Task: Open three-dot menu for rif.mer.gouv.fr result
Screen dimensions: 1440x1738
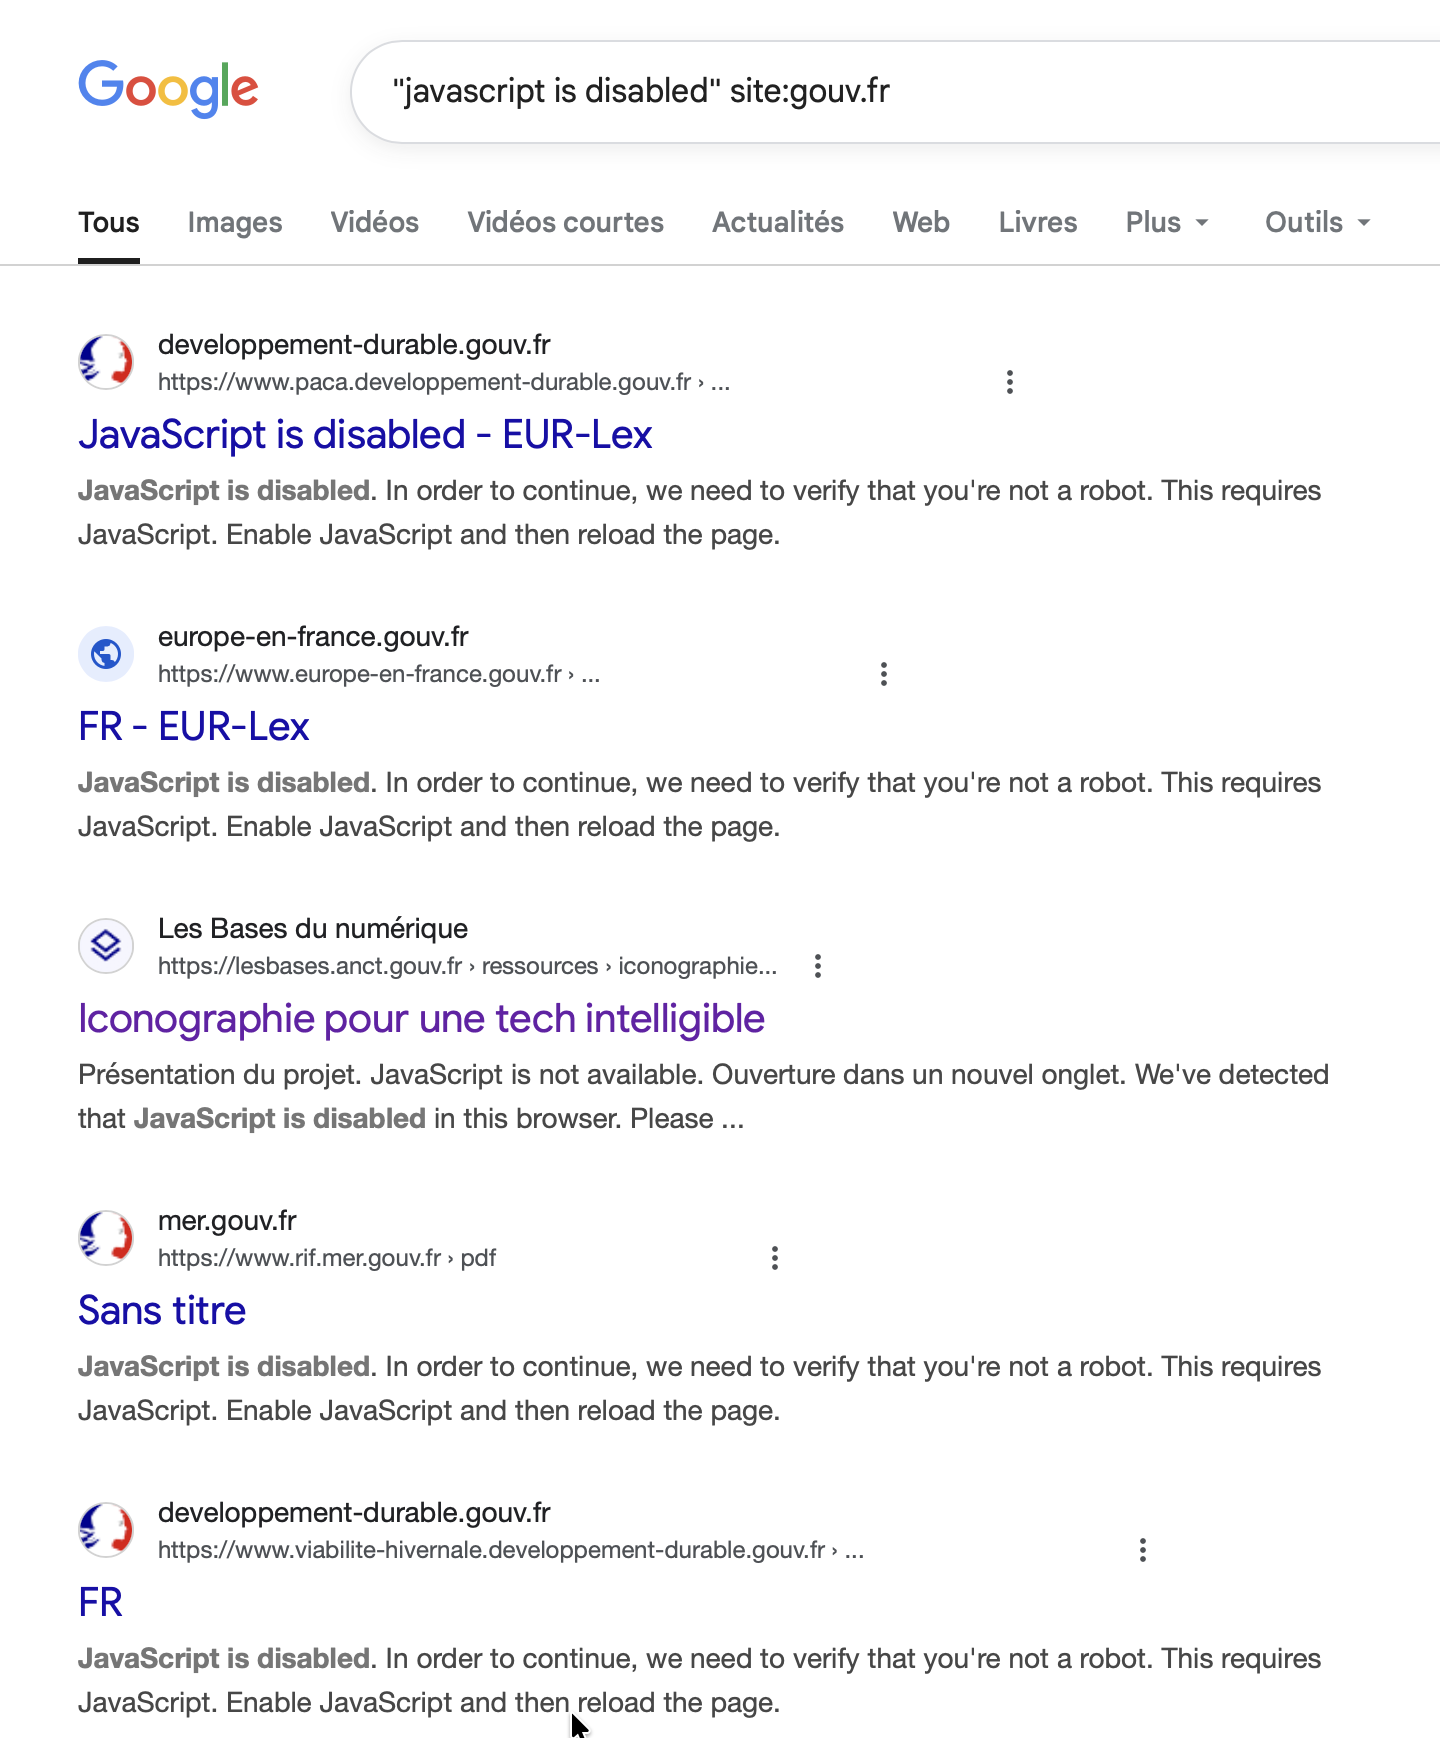Action: click(775, 1258)
